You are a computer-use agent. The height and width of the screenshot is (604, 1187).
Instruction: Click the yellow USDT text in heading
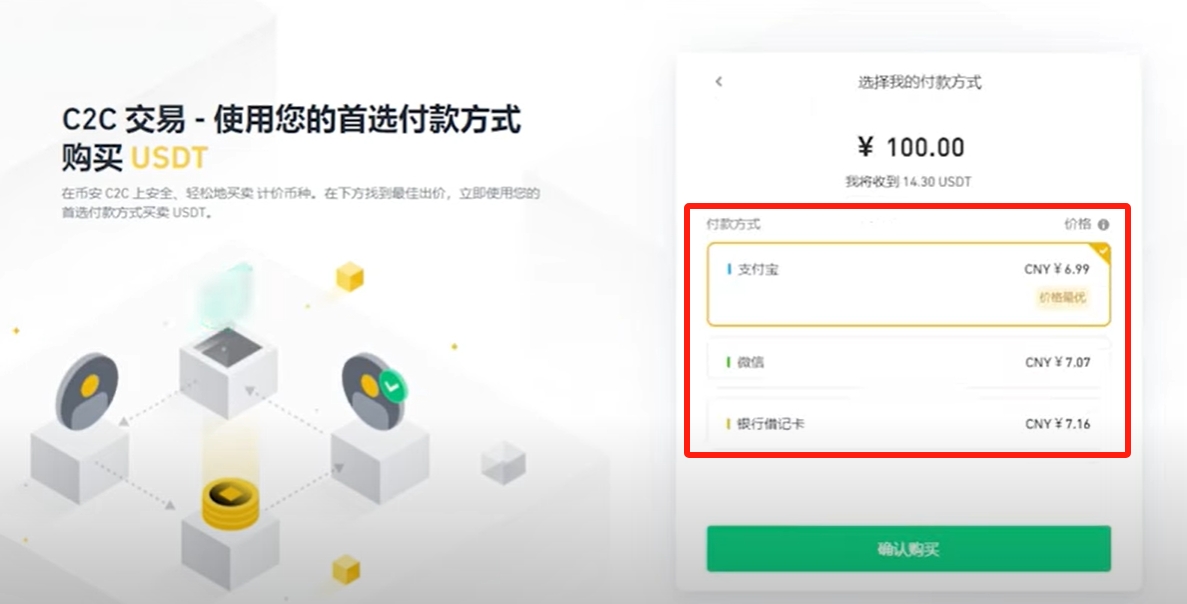coord(170,157)
